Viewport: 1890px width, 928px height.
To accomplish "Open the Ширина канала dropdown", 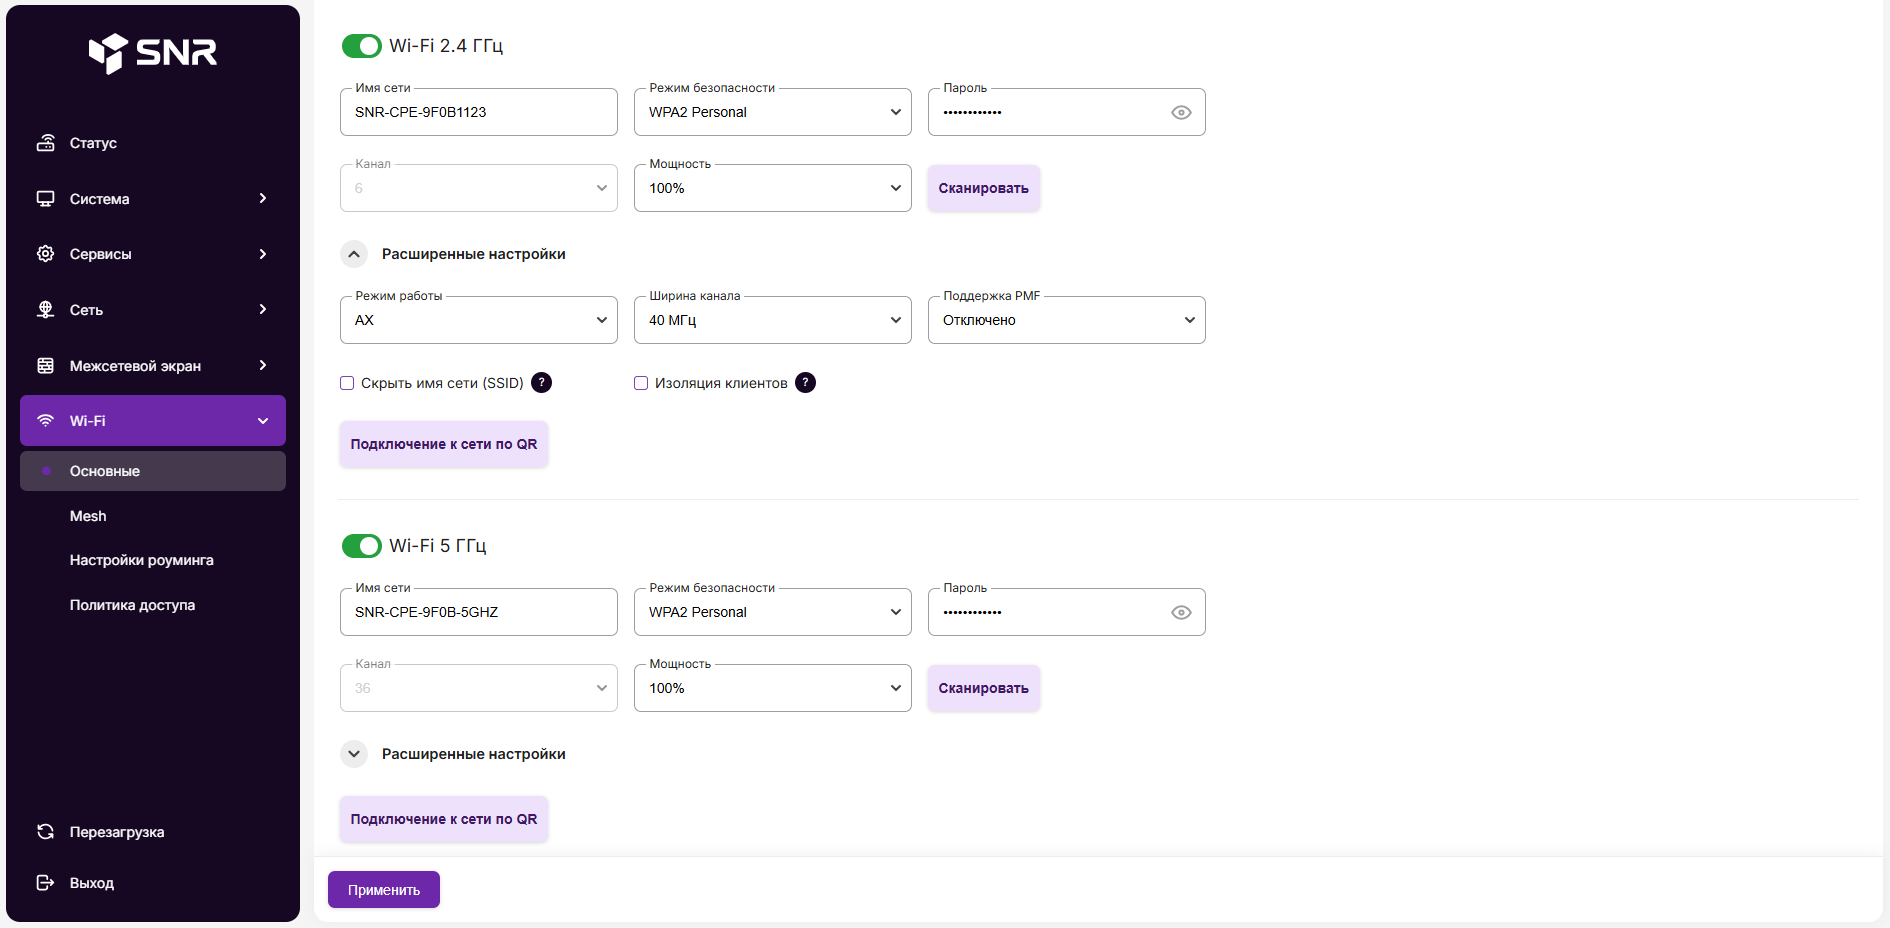I will (772, 320).
